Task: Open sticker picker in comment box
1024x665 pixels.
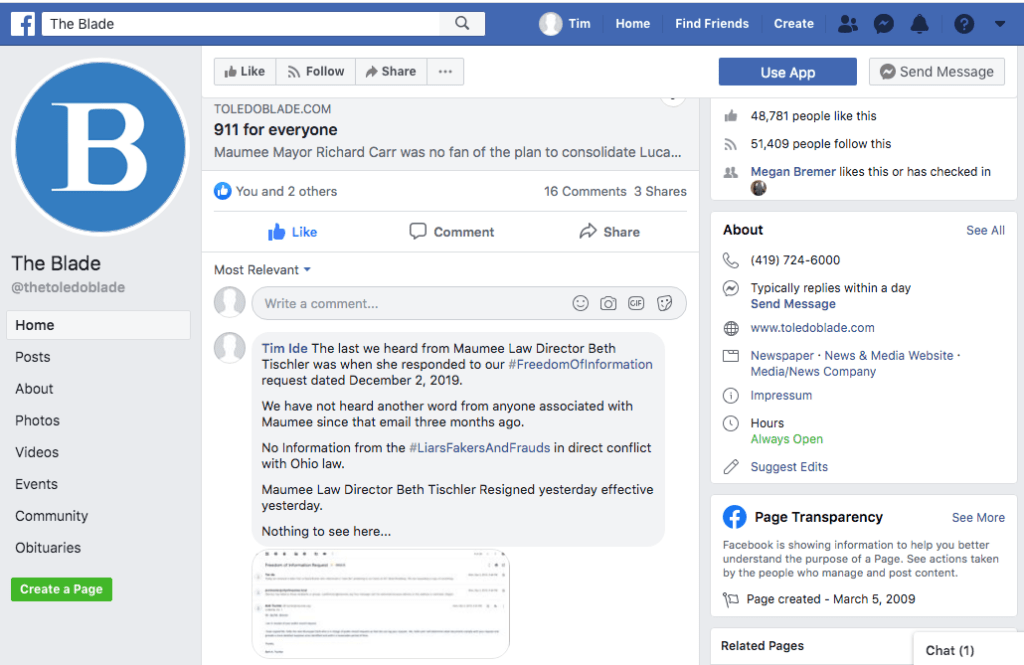Action: point(664,303)
